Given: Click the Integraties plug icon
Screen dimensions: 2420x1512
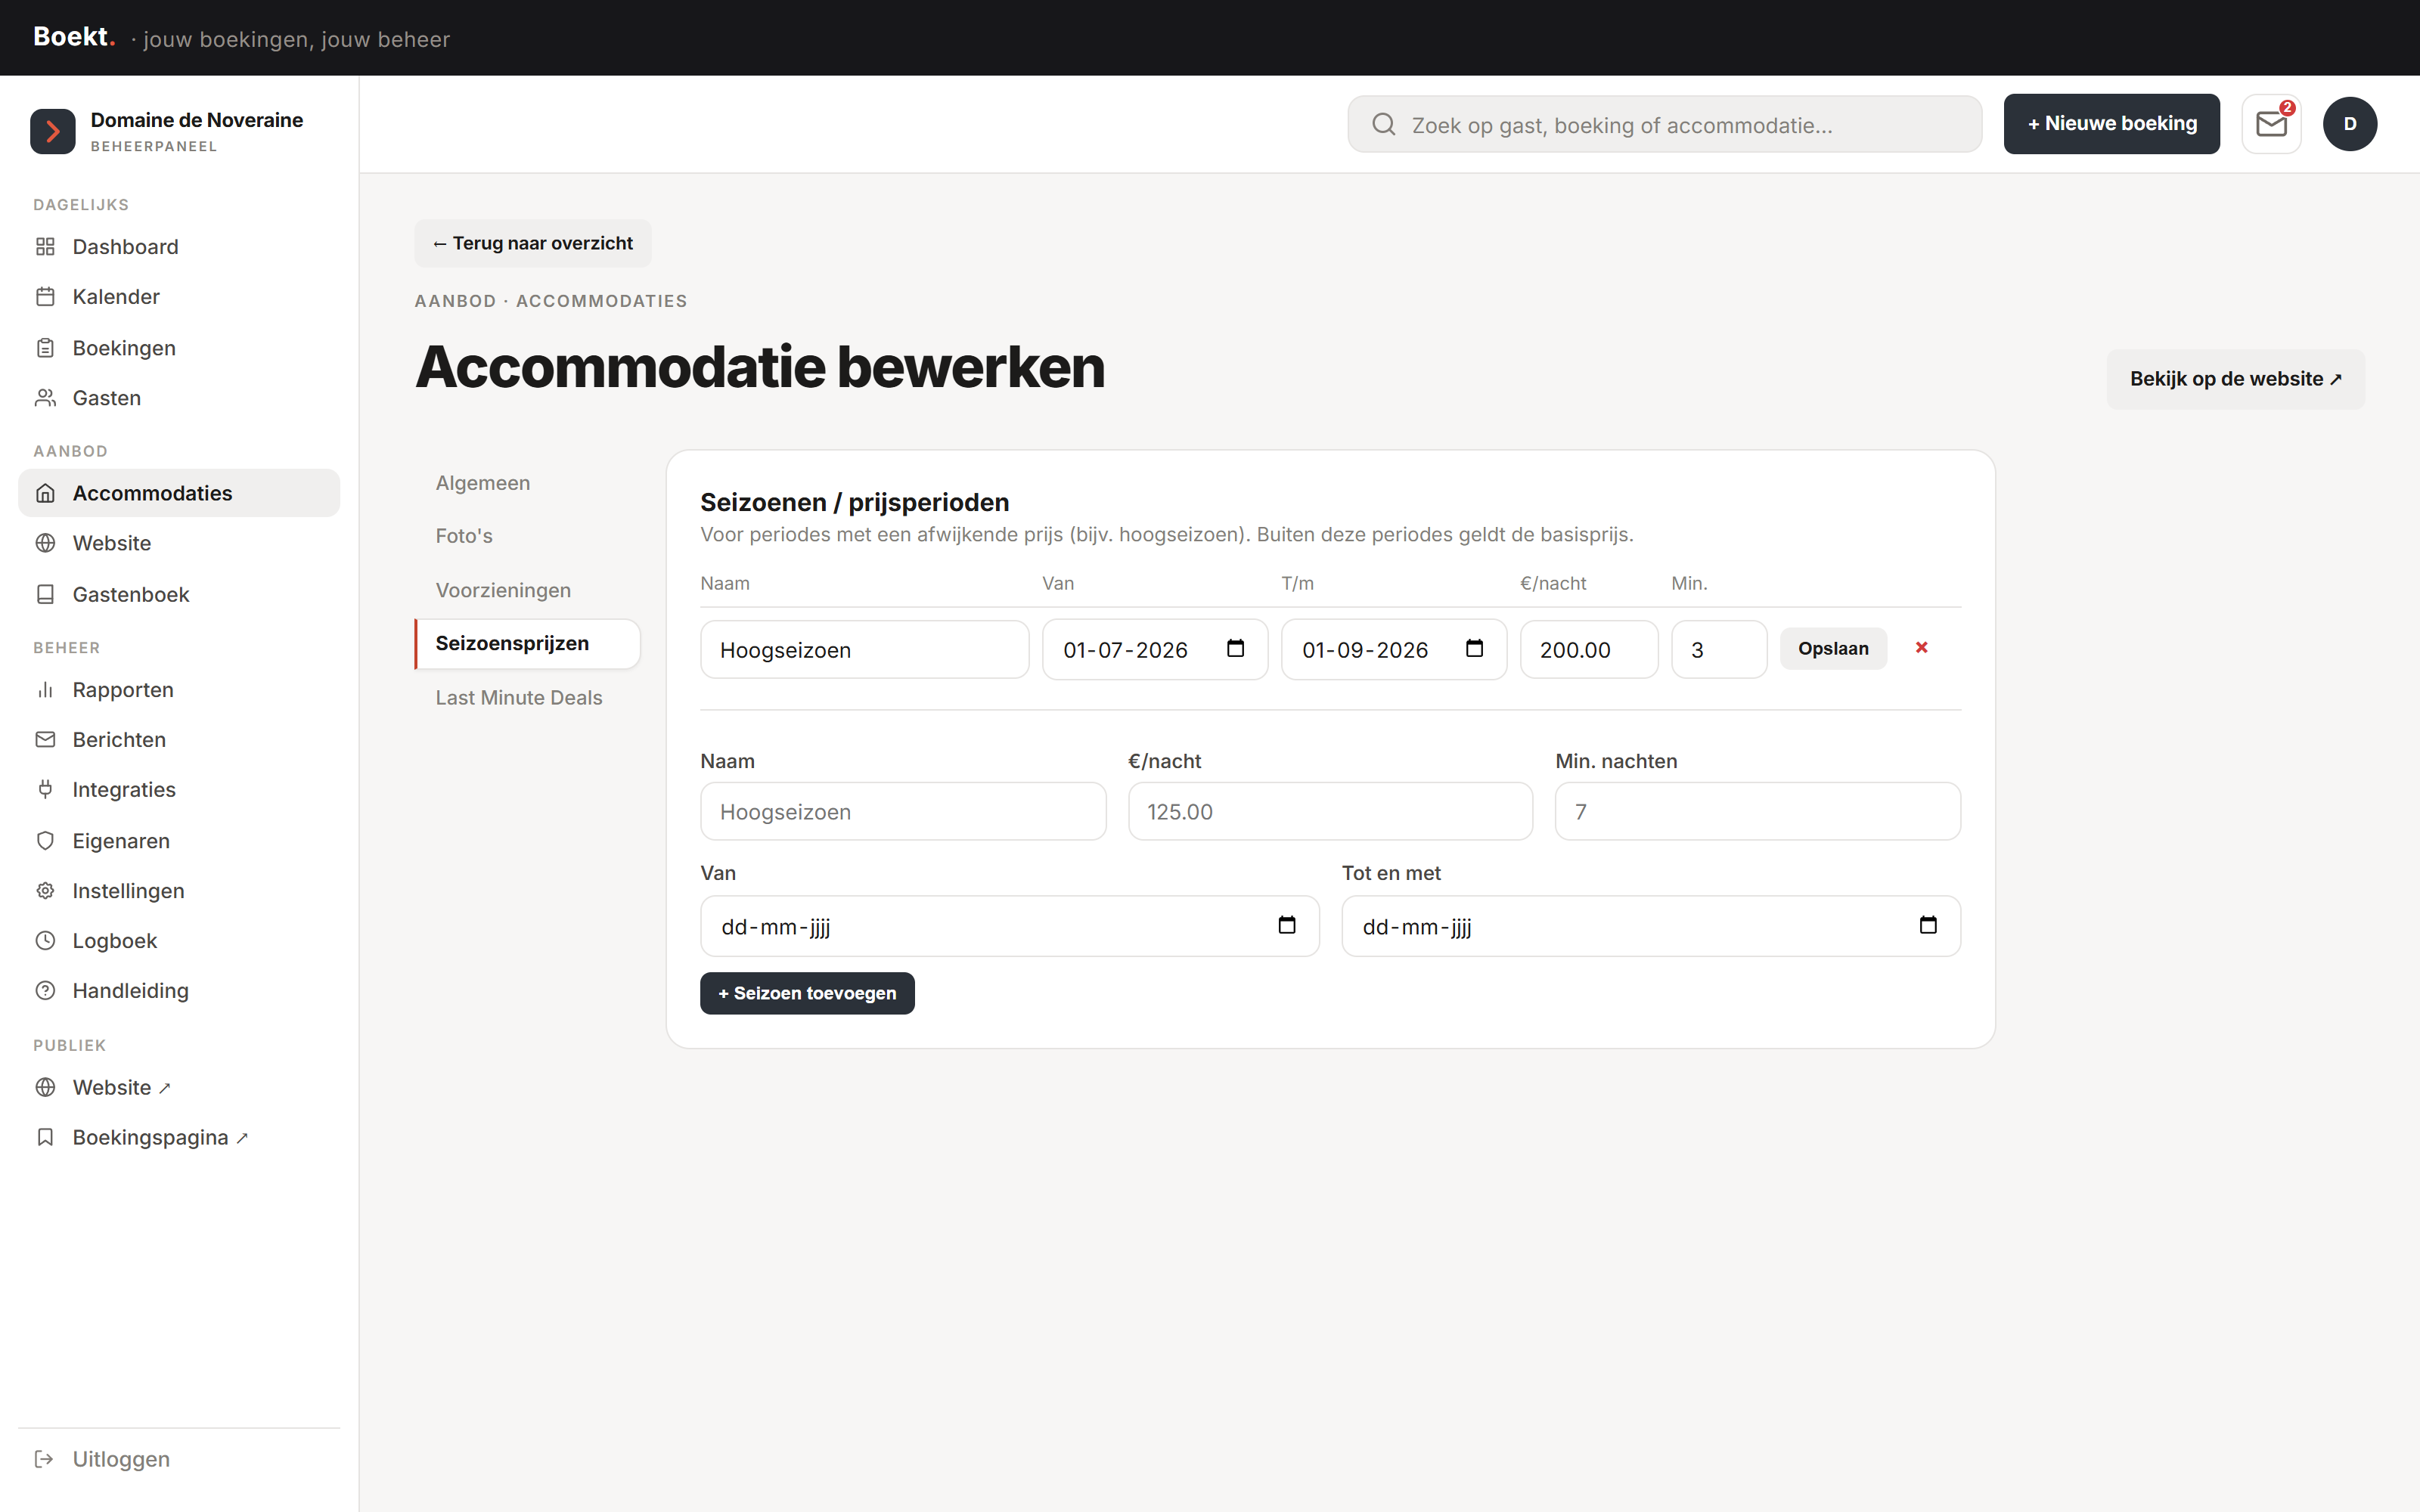Looking at the screenshot, I should 45,789.
